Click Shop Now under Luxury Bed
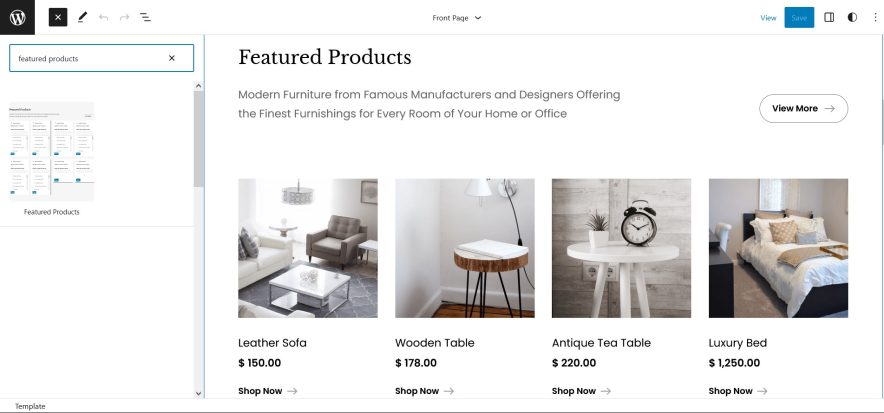884x413 pixels. click(x=738, y=391)
